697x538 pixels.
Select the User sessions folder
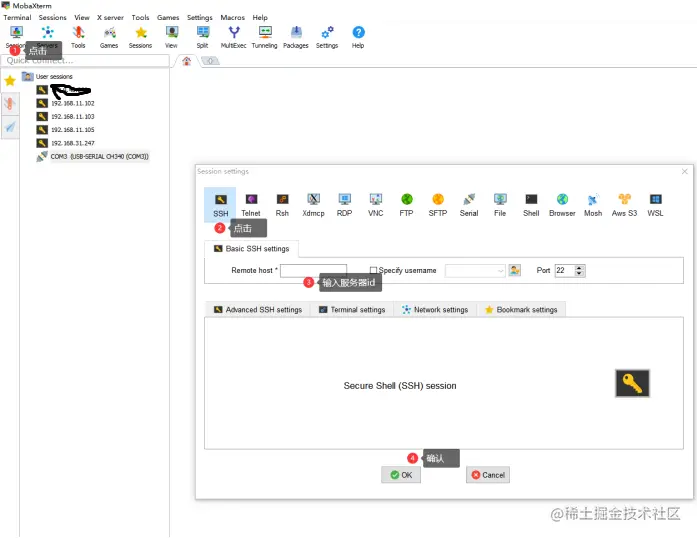[x=48, y=76]
